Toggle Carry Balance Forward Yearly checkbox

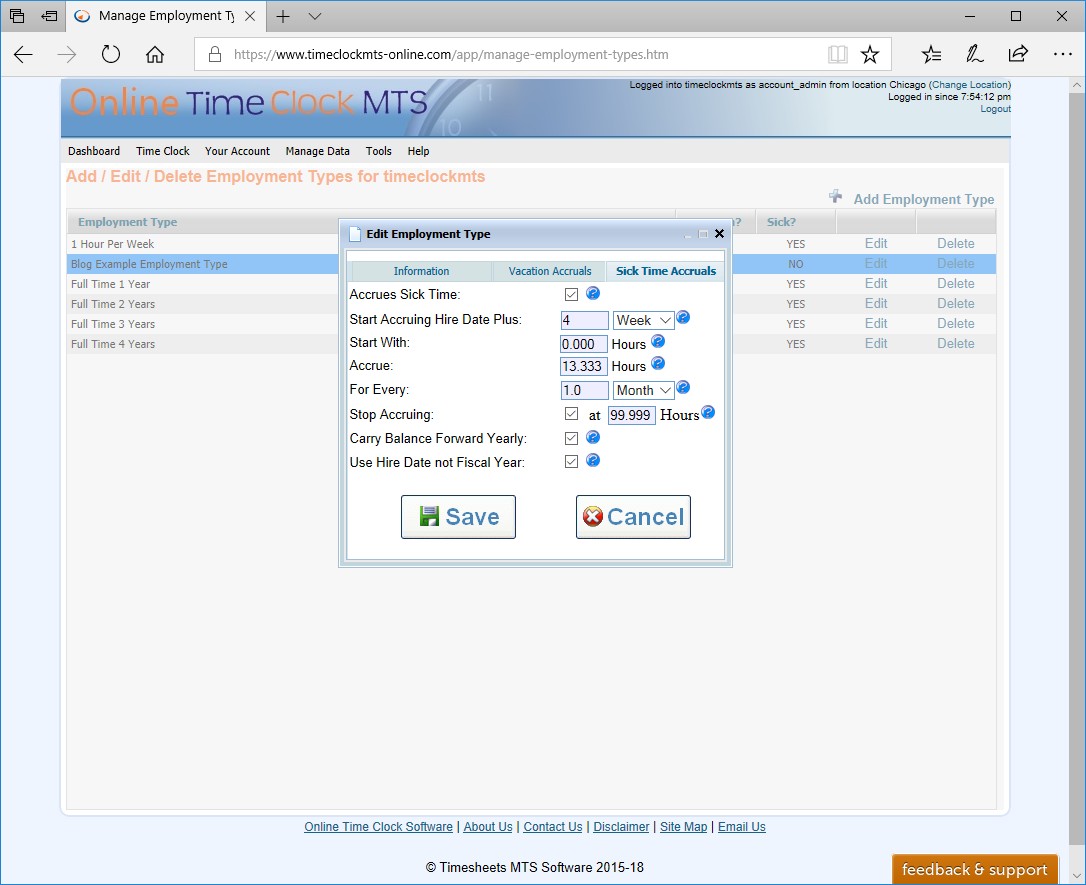coord(571,438)
